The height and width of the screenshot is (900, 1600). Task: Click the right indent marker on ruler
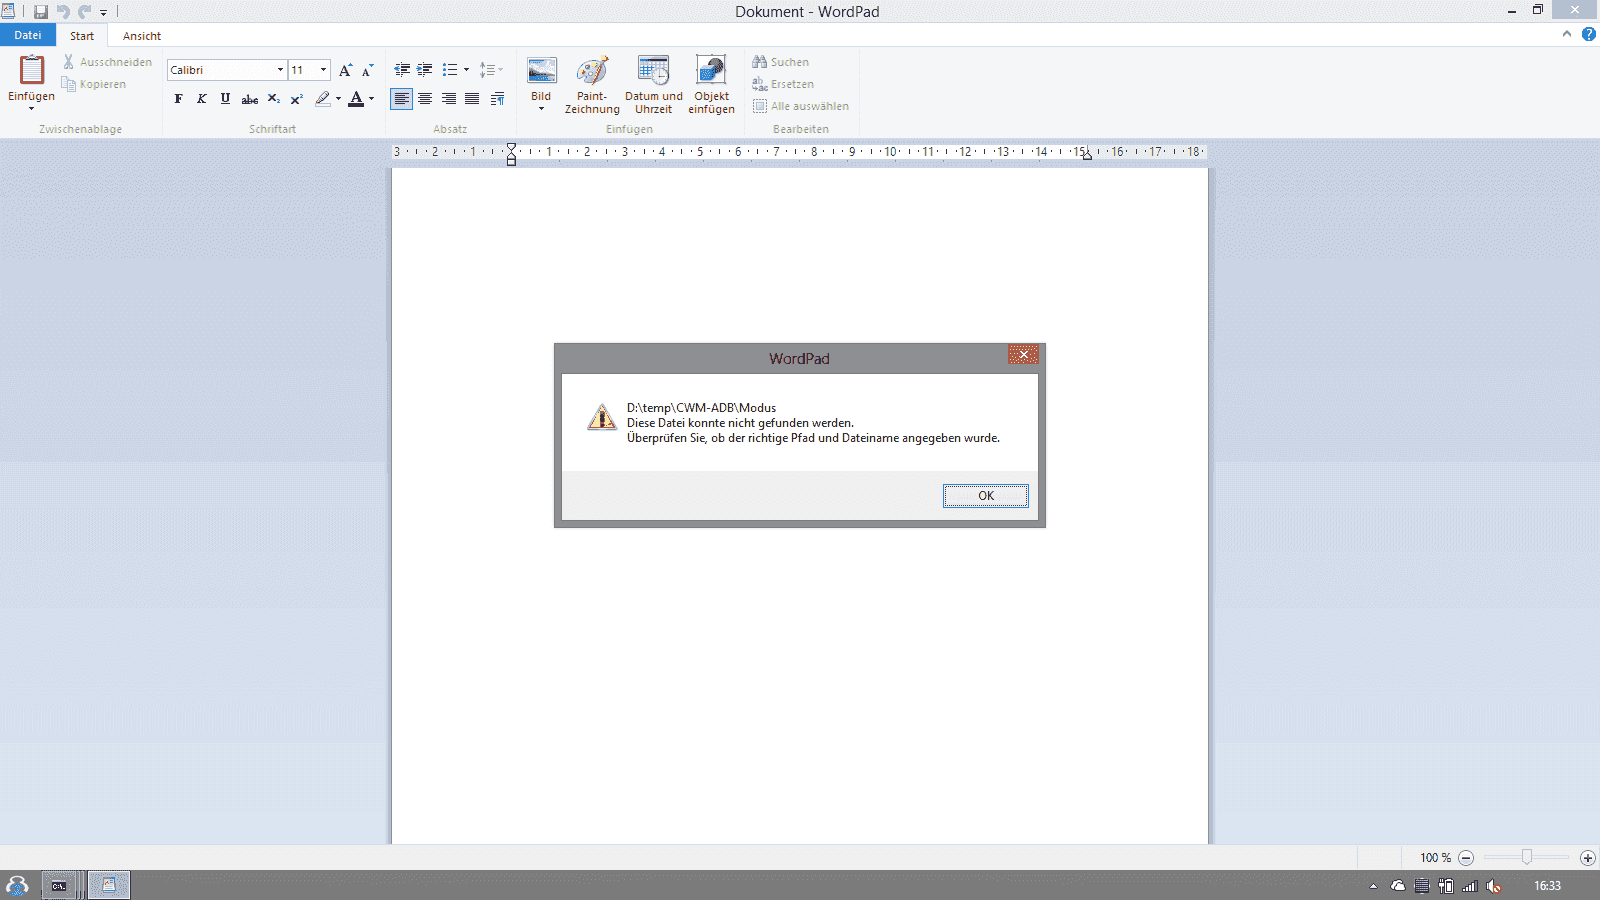click(x=1087, y=155)
